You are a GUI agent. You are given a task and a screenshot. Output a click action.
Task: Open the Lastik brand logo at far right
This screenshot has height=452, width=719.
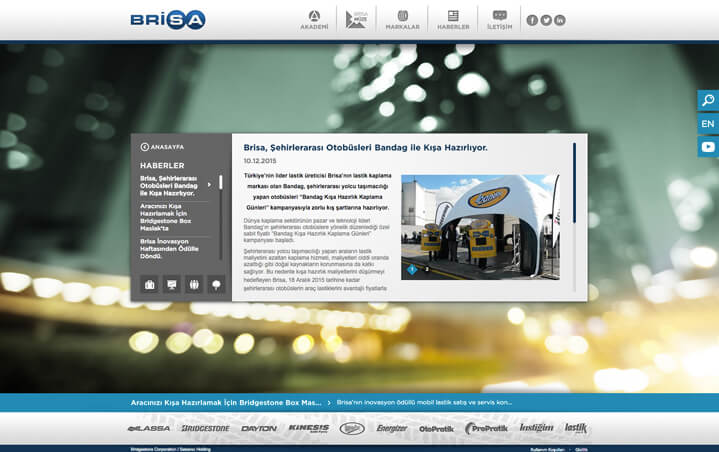tap(575, 428)
